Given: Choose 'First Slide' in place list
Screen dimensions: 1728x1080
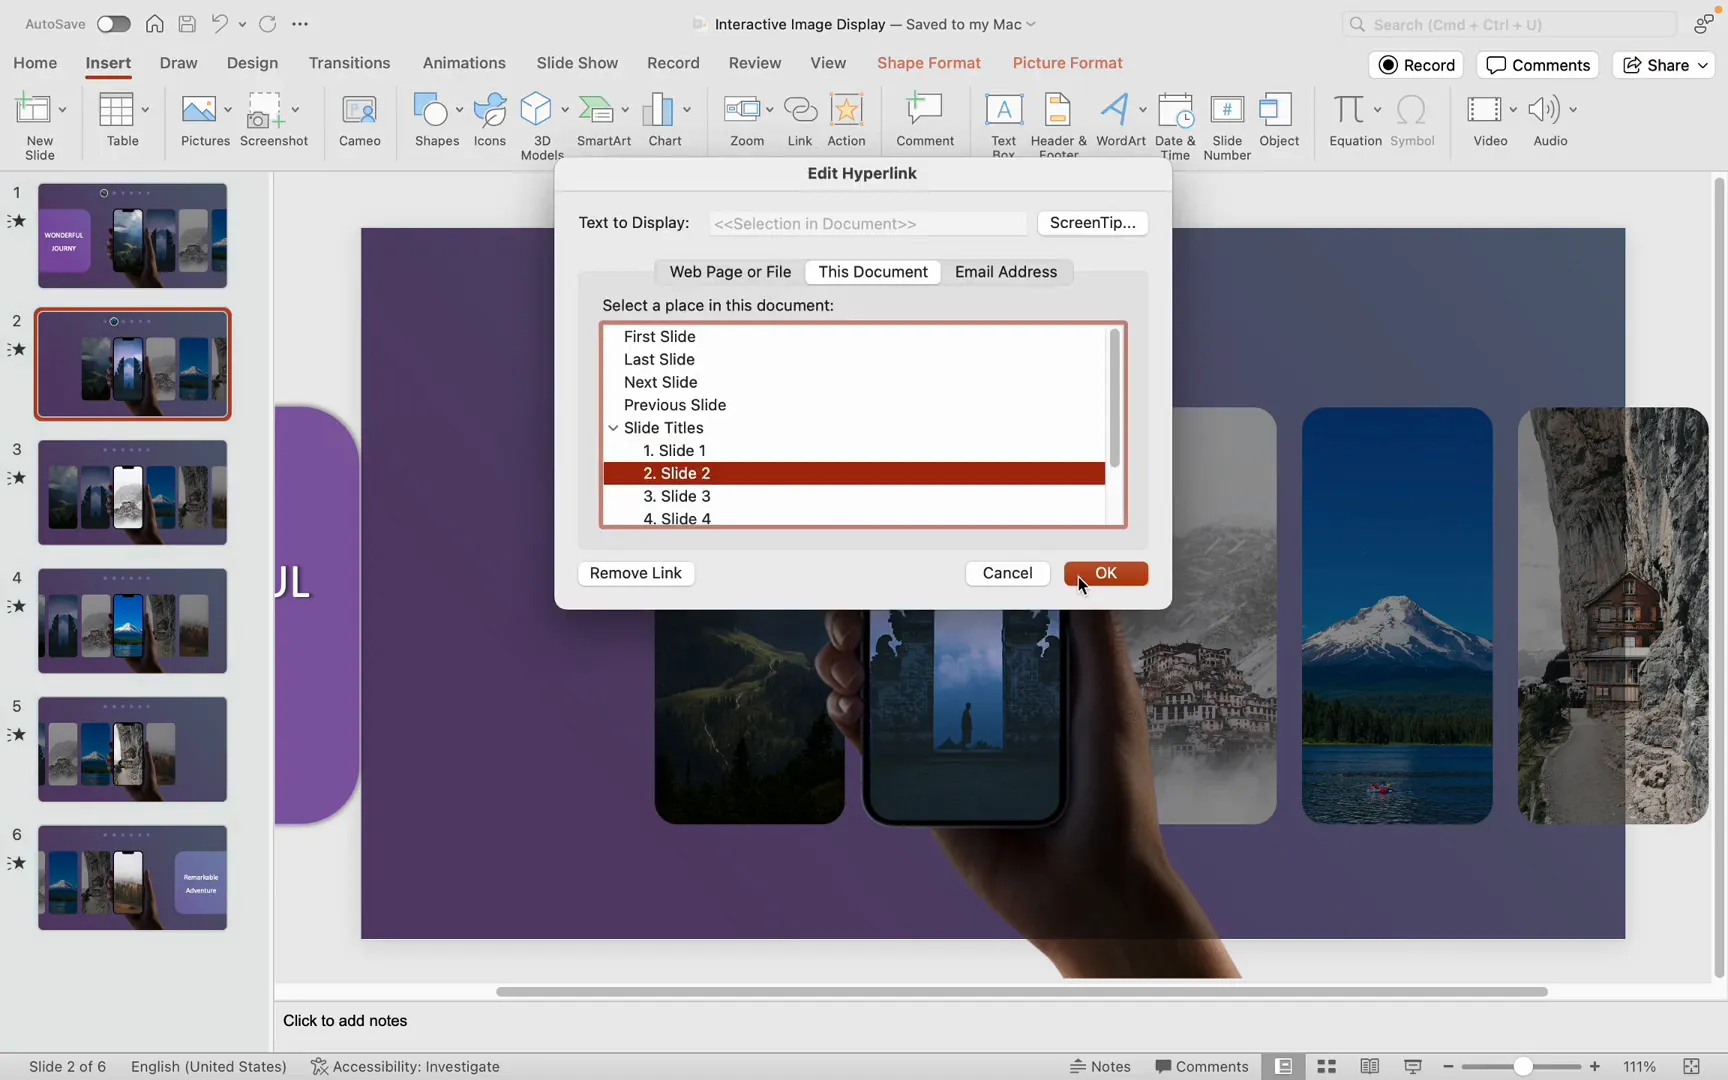Looking at the screenshot, I should coord(854,337).
